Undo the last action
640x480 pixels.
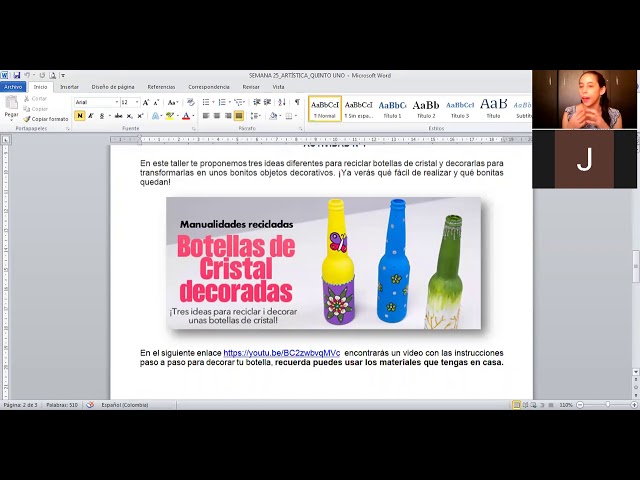click(27, 75)
